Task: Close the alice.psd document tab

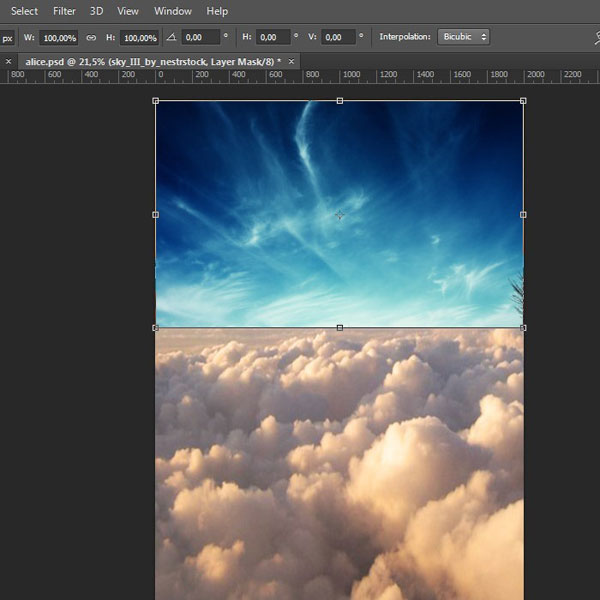Action: pos(291,61)
